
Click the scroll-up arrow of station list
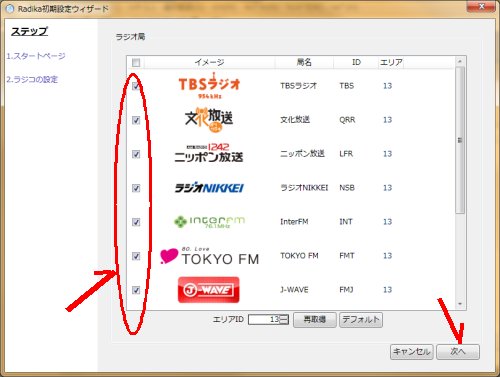point(460,62)
